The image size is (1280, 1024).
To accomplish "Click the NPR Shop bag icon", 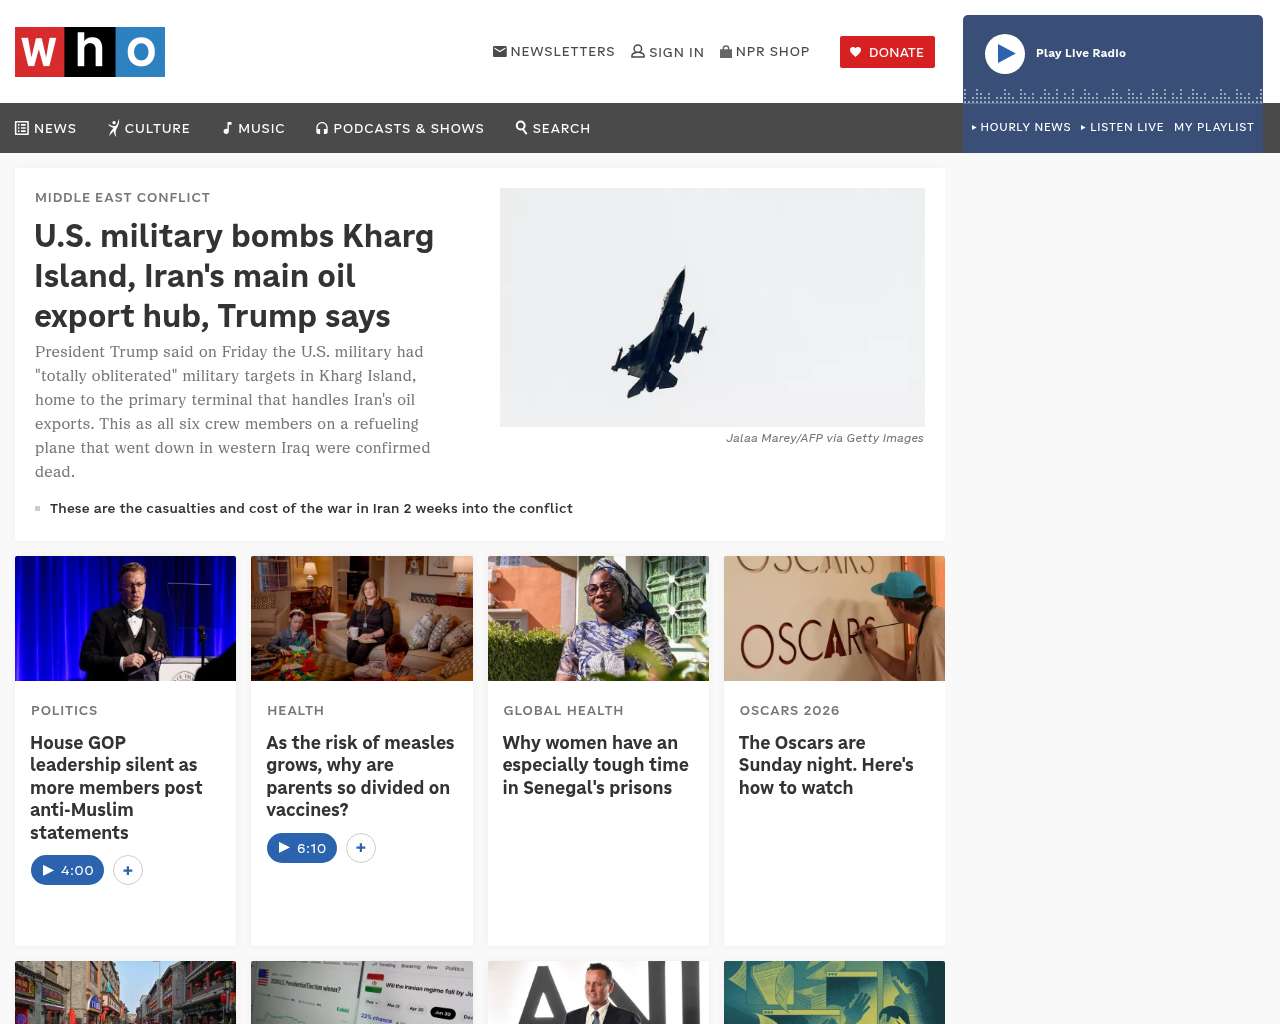I will 726,51.
